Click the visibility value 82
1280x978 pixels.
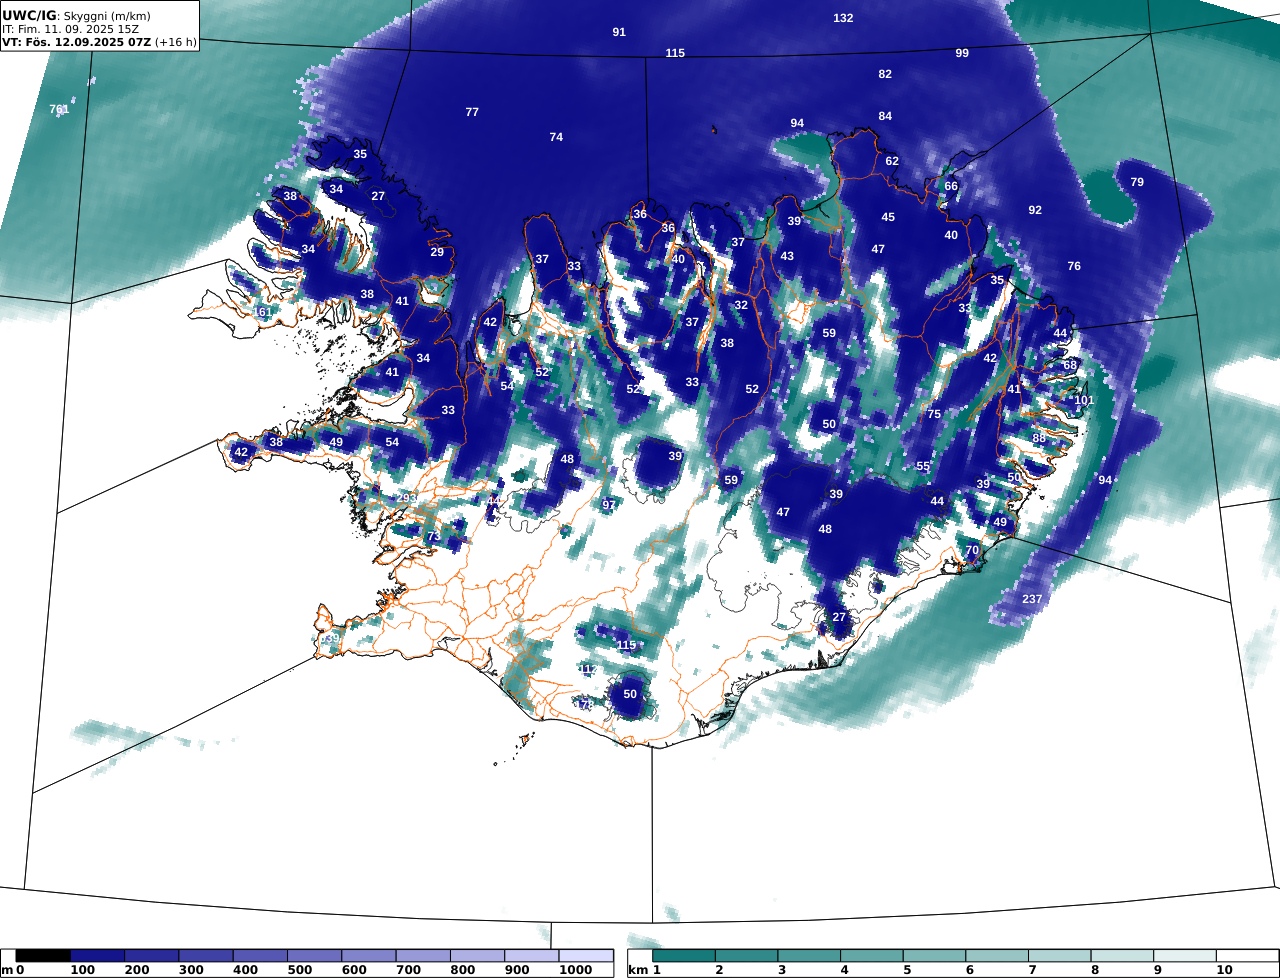tap(885, 74)
